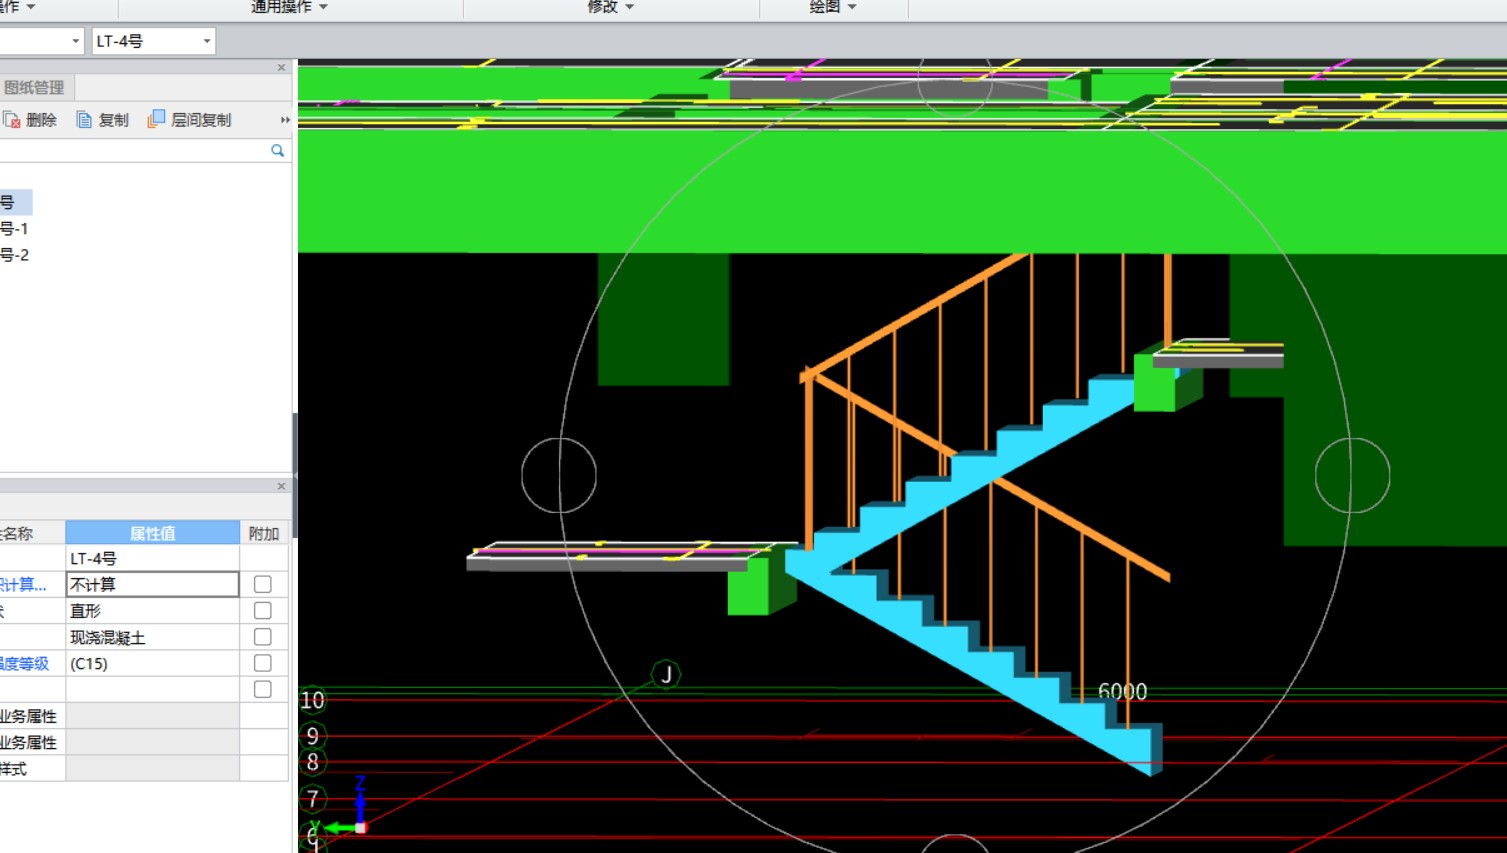
Task: Click the right orbit circle handle
Action: click(x=1352, y=475)
